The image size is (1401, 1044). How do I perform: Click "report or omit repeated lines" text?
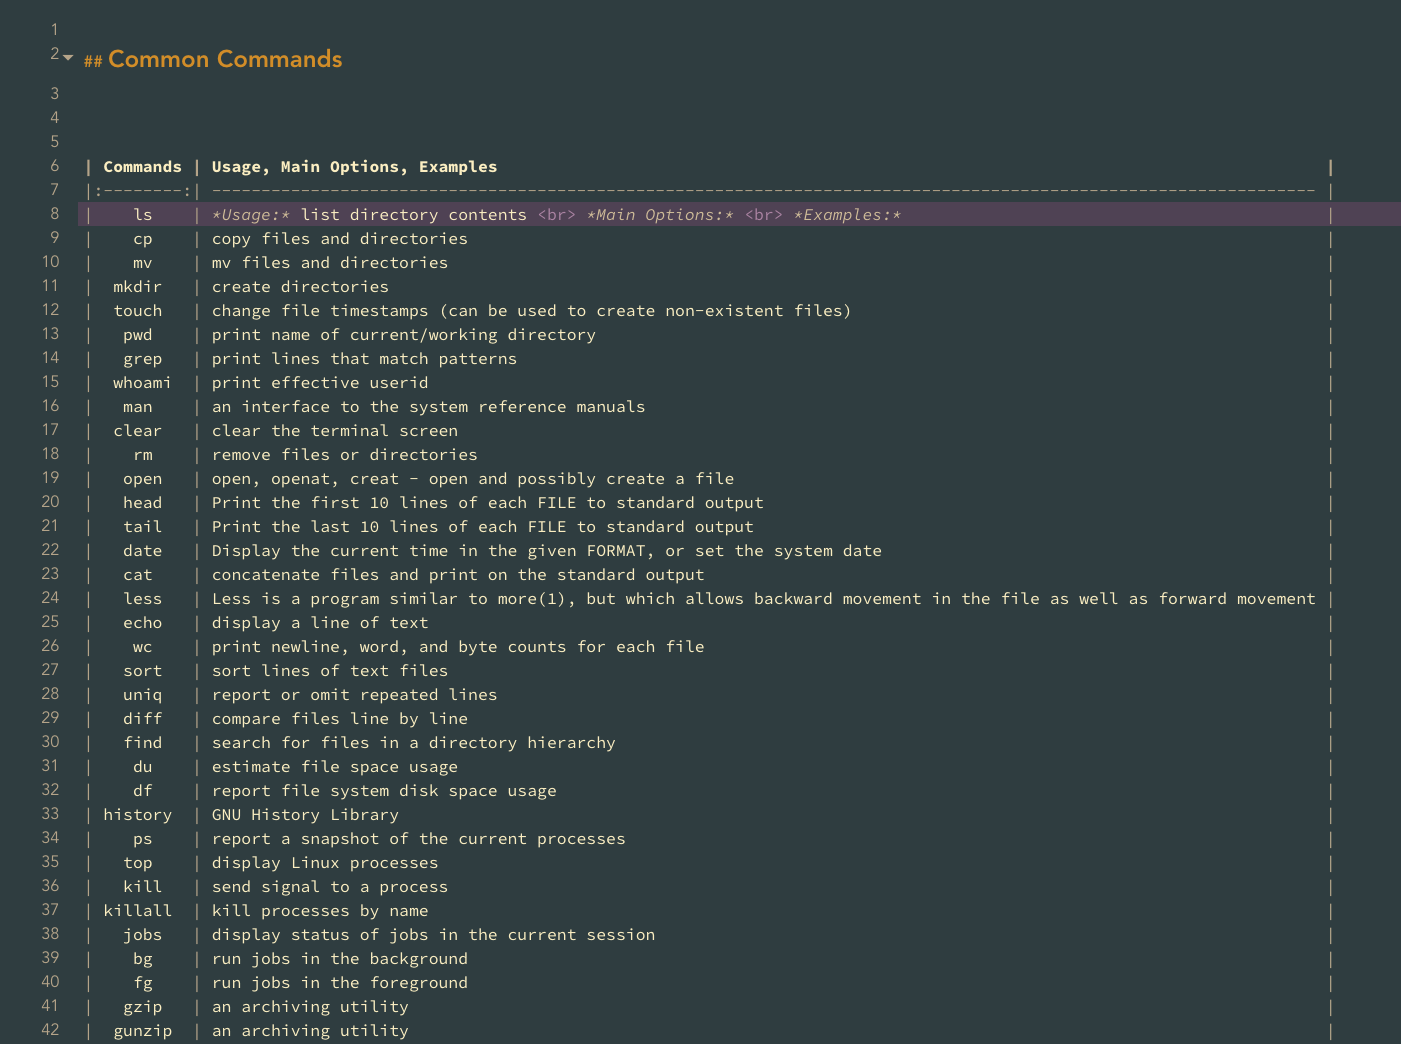[x=355, y=695]
